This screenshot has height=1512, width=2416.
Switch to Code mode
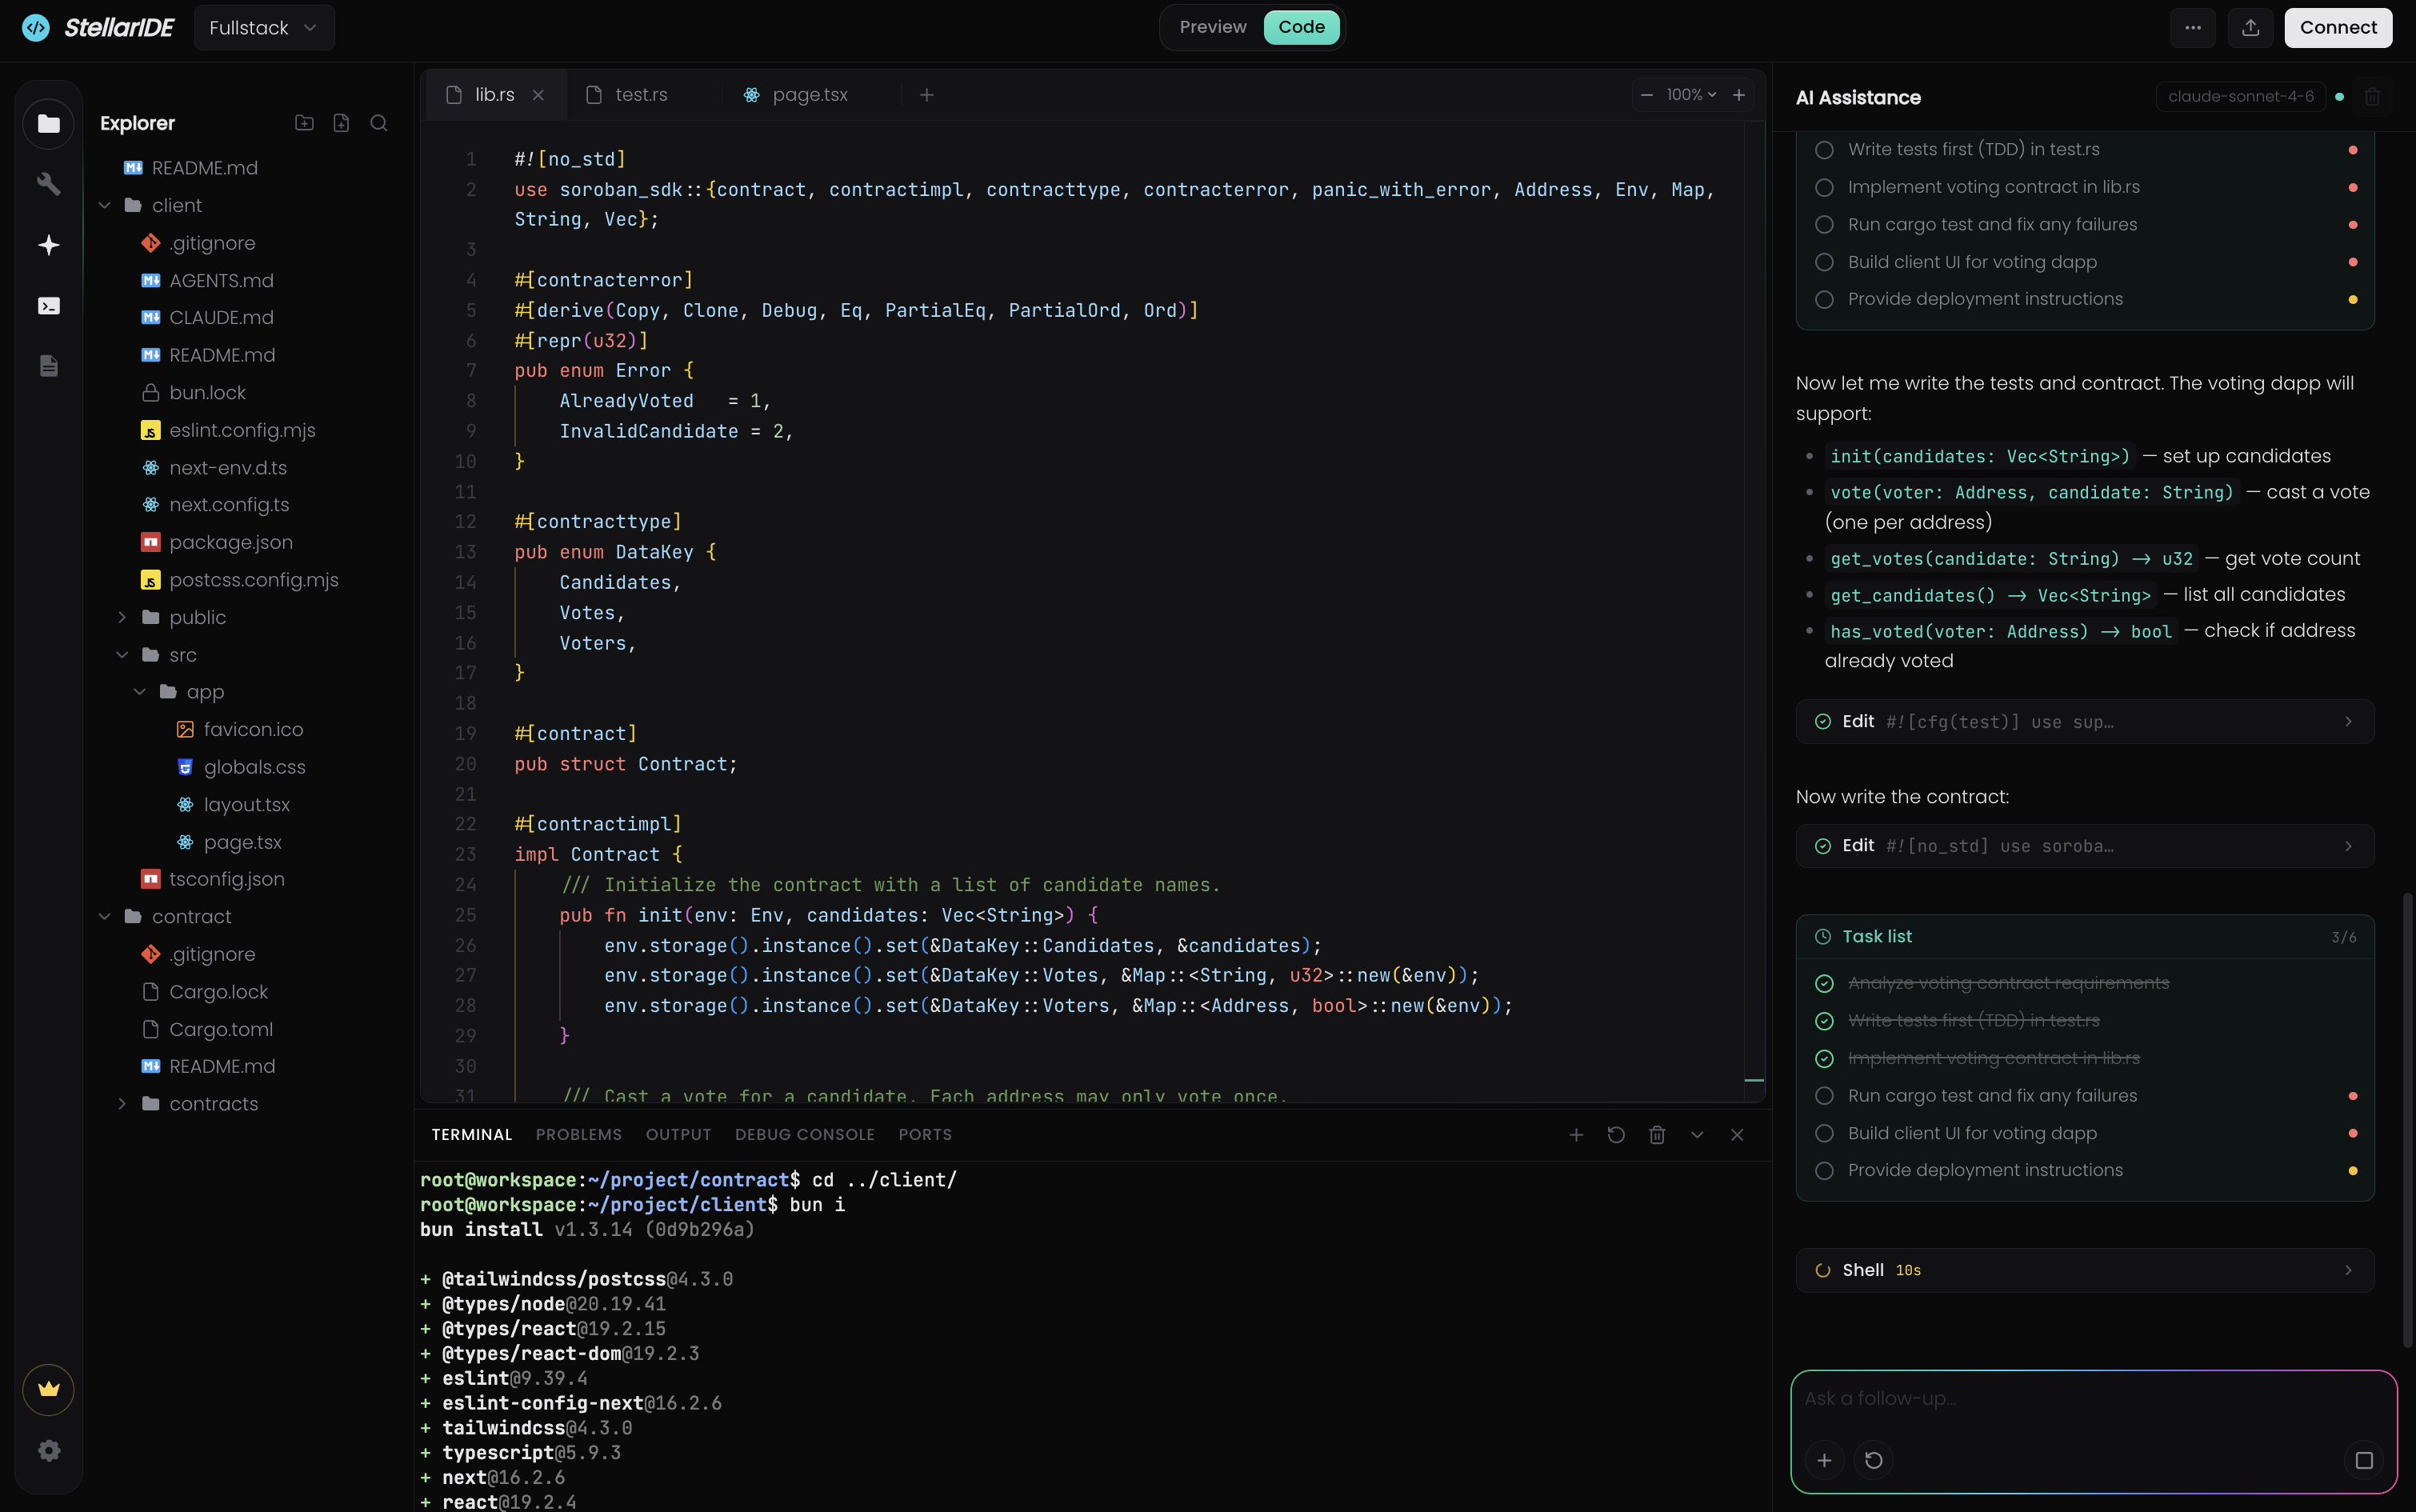(1301, 28)
